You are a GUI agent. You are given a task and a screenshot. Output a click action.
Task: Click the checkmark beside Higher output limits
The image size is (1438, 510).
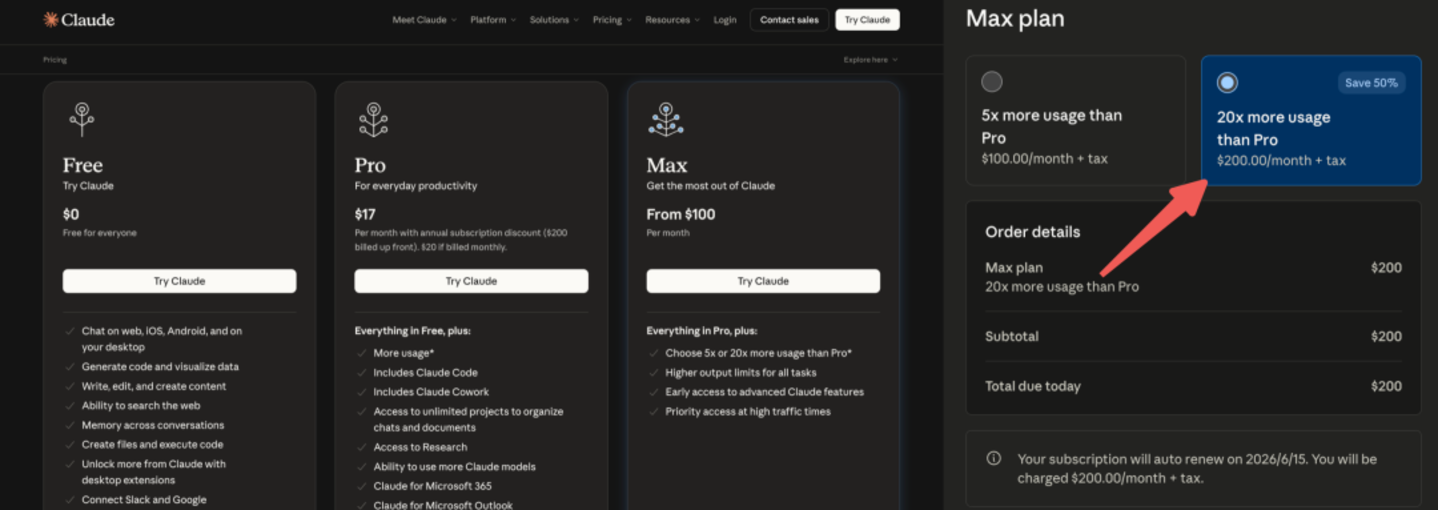[x=653, y=373]
